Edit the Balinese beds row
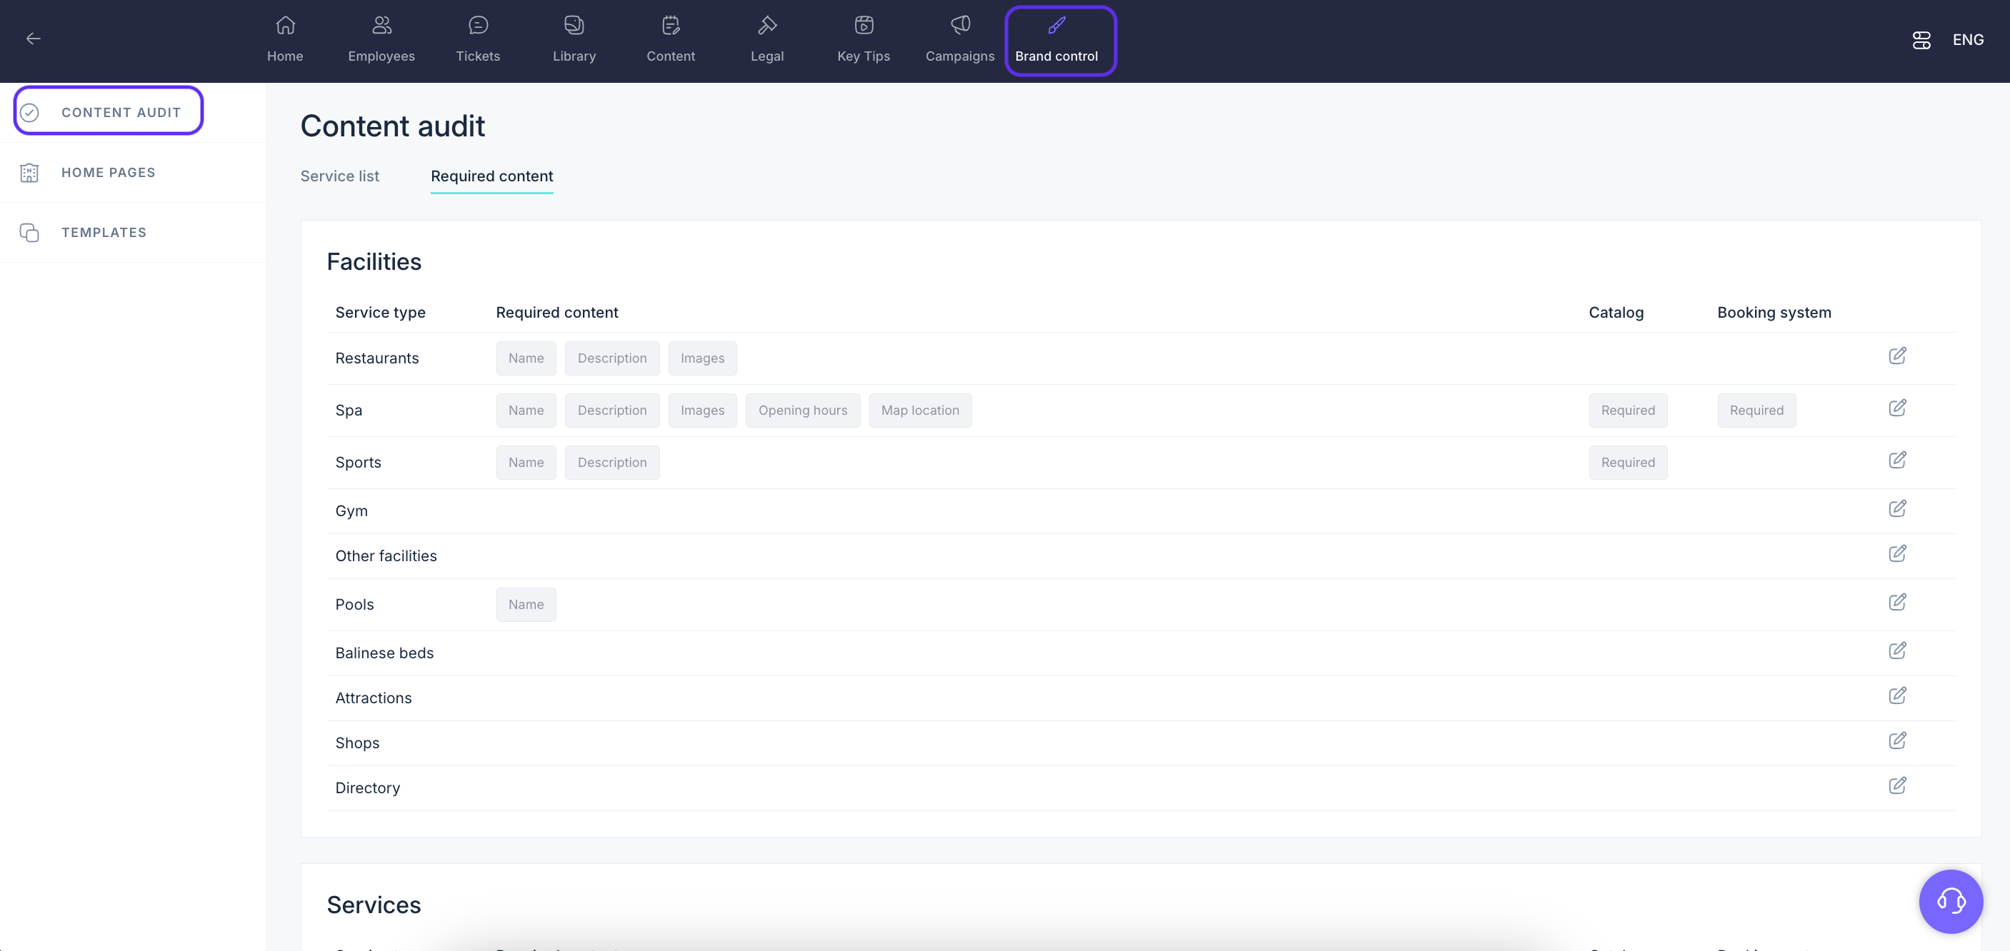2010x951 pixels. pos(1897,651)
